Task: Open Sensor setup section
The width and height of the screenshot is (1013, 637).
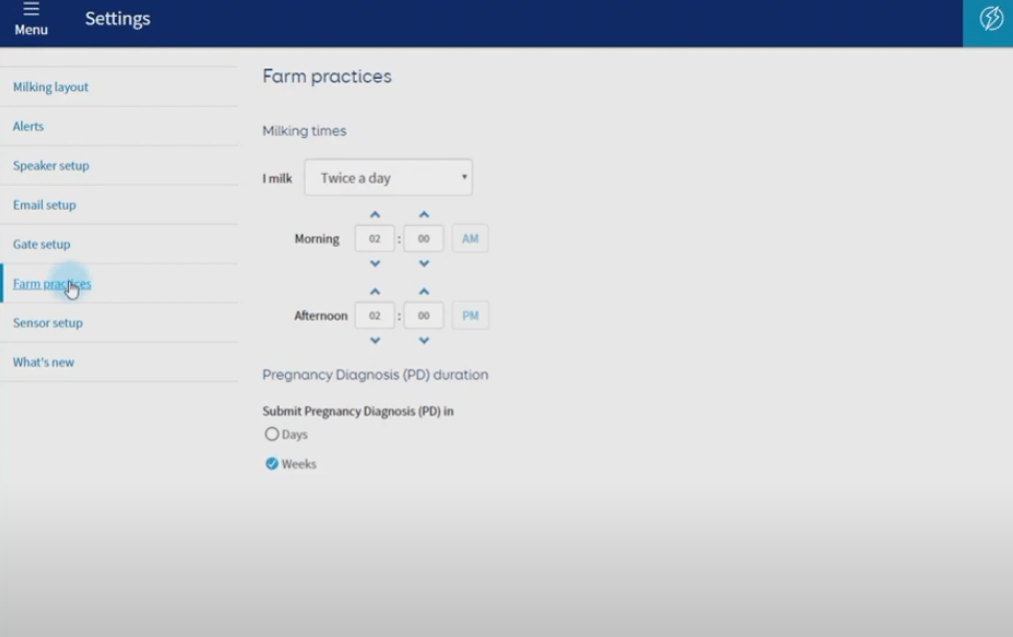Action: [x=48, y=323]
